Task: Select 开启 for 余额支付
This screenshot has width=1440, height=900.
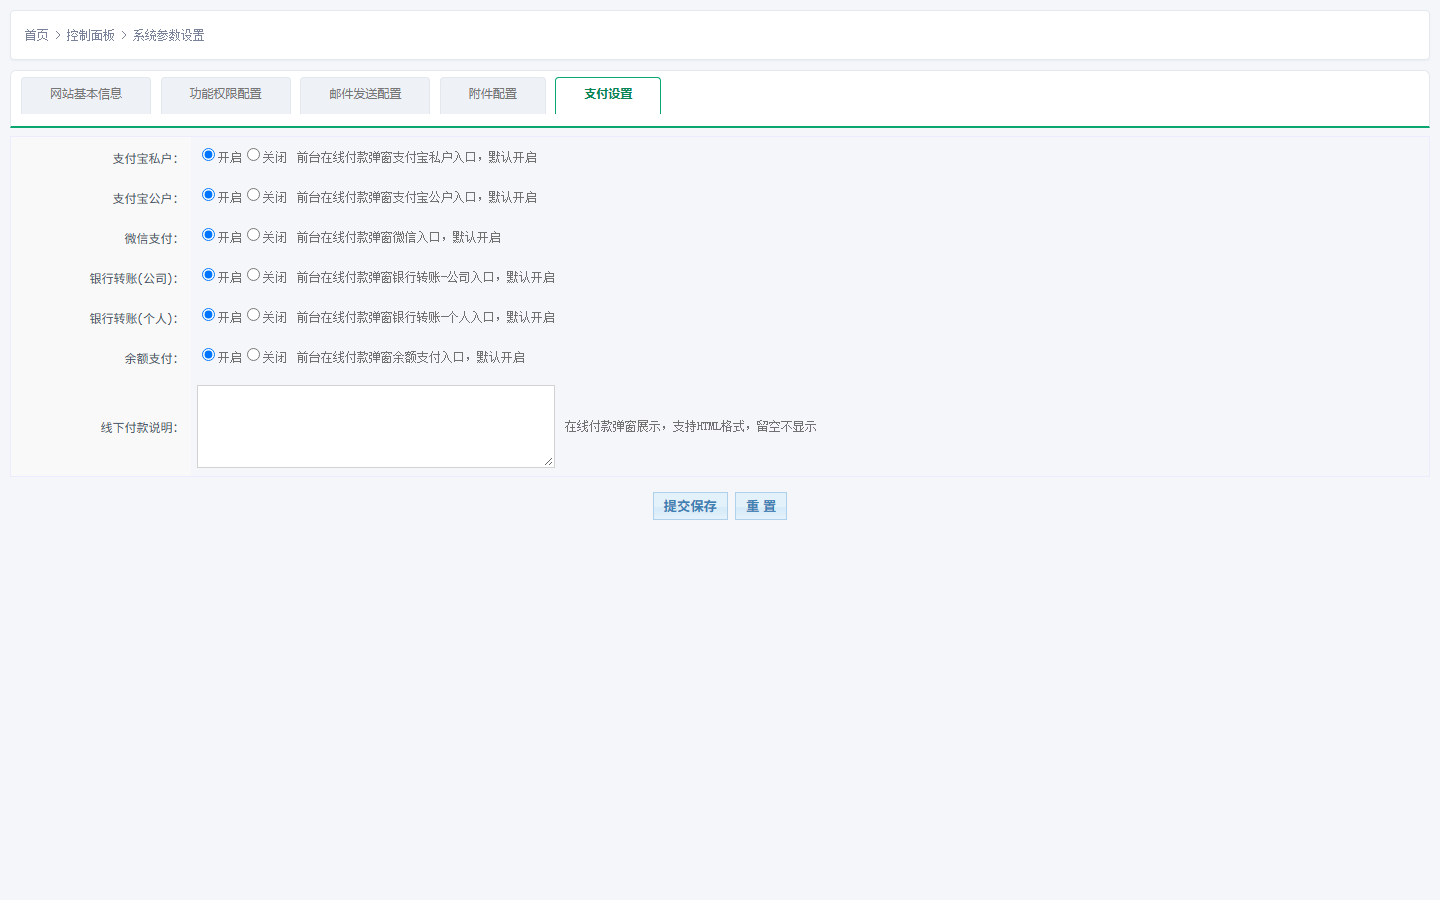Action: (208, 355)
